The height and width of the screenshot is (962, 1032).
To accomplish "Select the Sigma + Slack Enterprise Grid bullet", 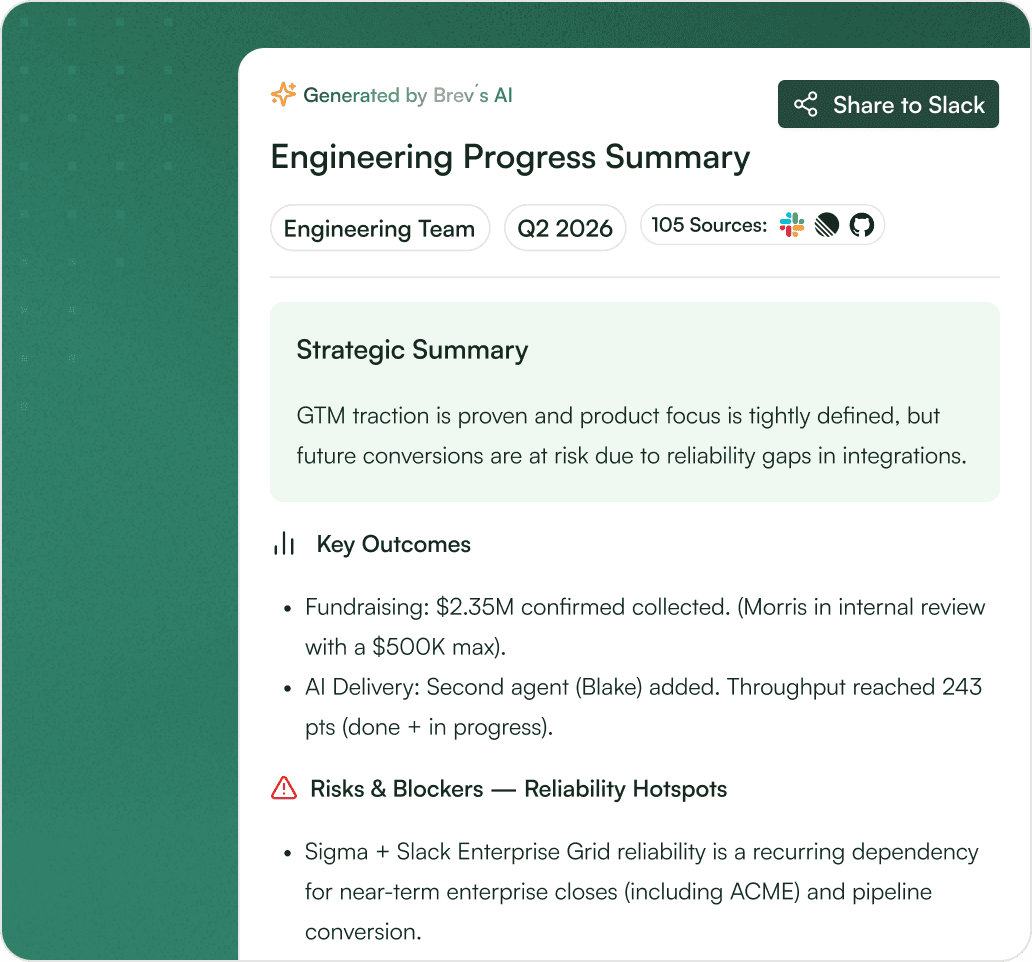I will tap(631, 892).
